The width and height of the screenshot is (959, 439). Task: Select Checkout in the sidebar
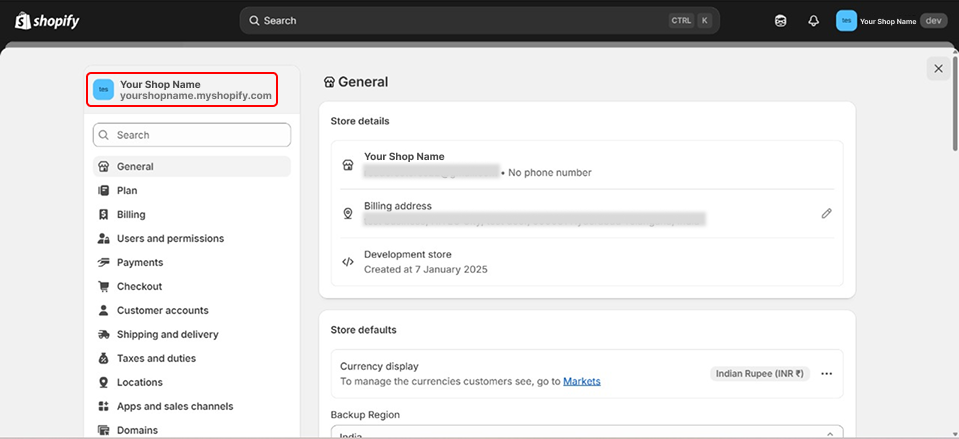coord(139,286)
